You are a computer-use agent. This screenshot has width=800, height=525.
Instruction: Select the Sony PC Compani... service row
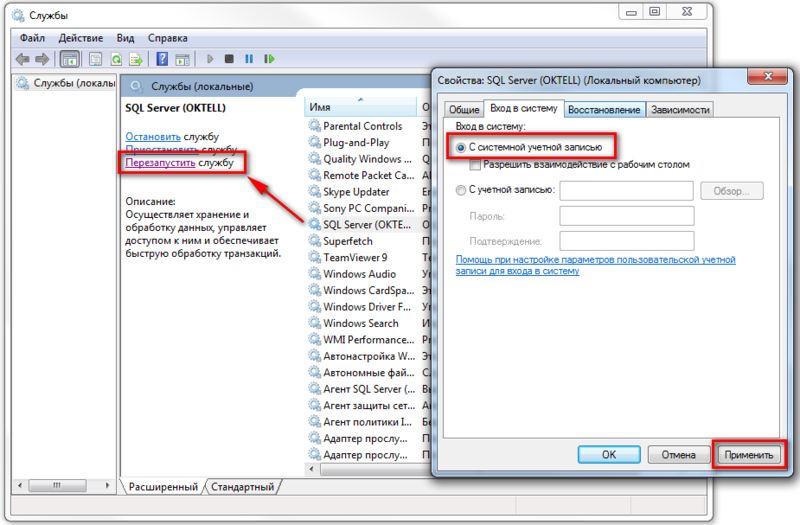tap(369, 208)
